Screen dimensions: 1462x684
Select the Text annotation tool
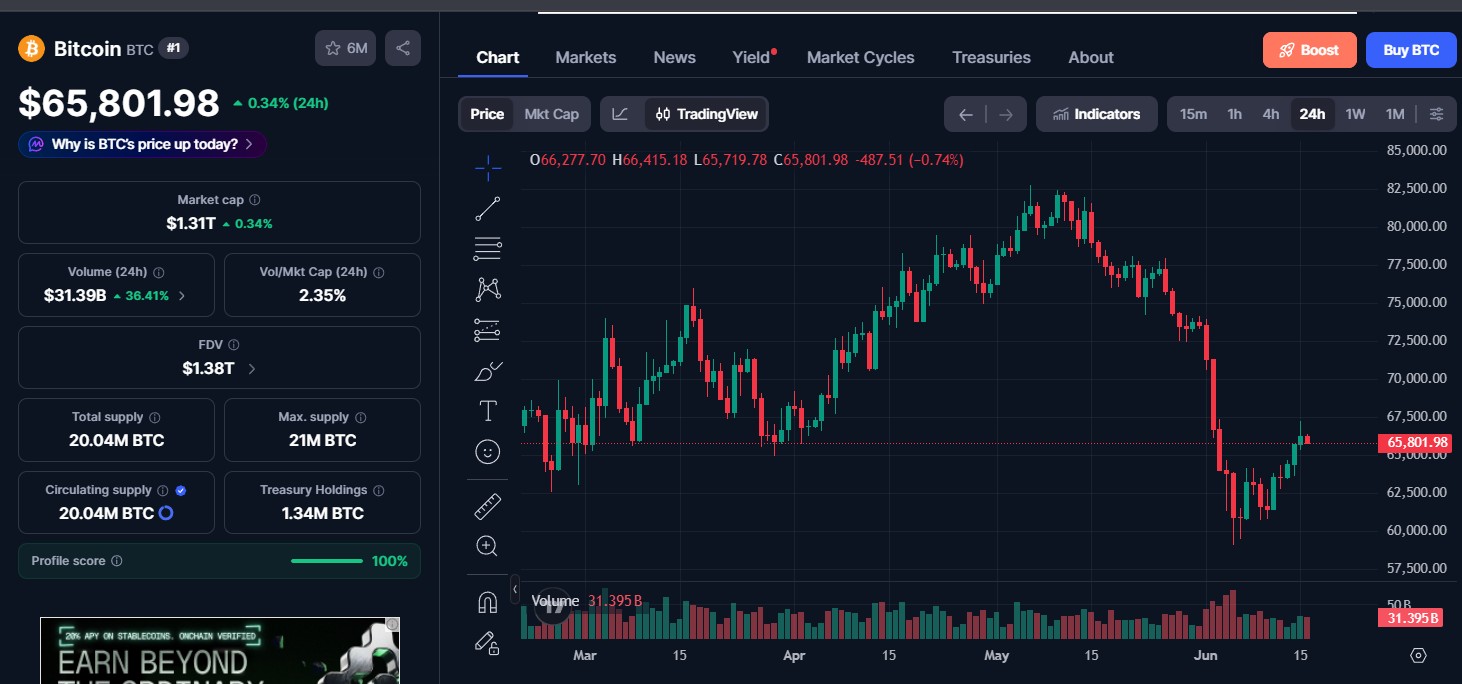point(488,411)
